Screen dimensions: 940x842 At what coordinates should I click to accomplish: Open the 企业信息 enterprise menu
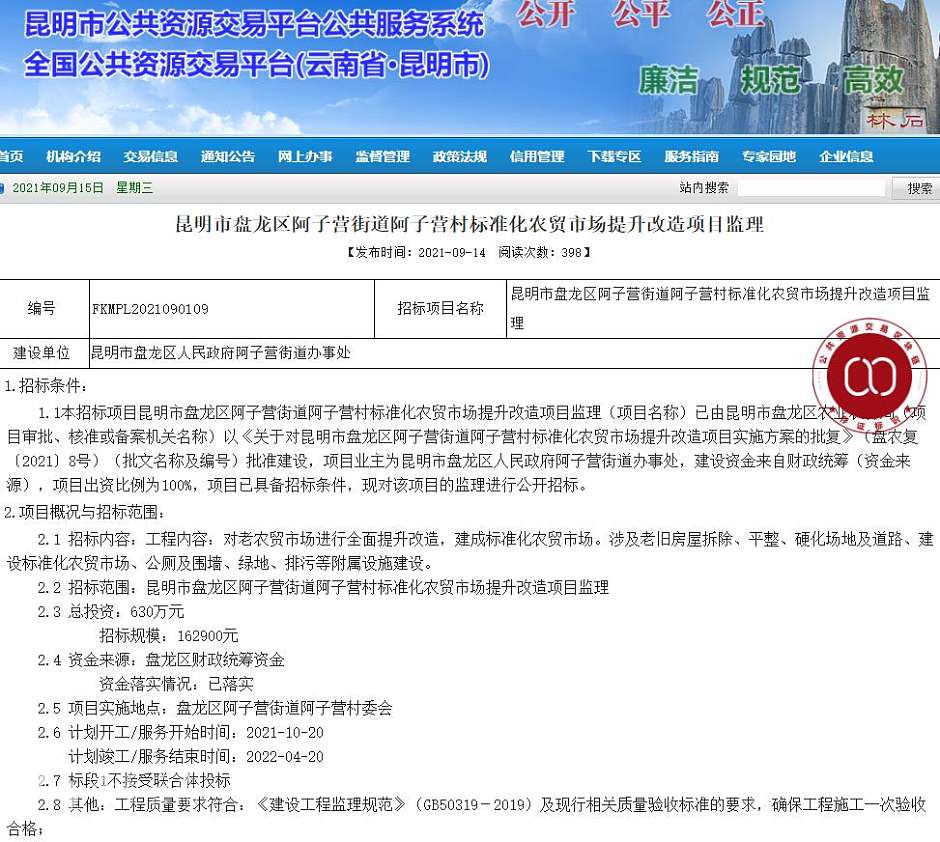click(x=845, y=156)
